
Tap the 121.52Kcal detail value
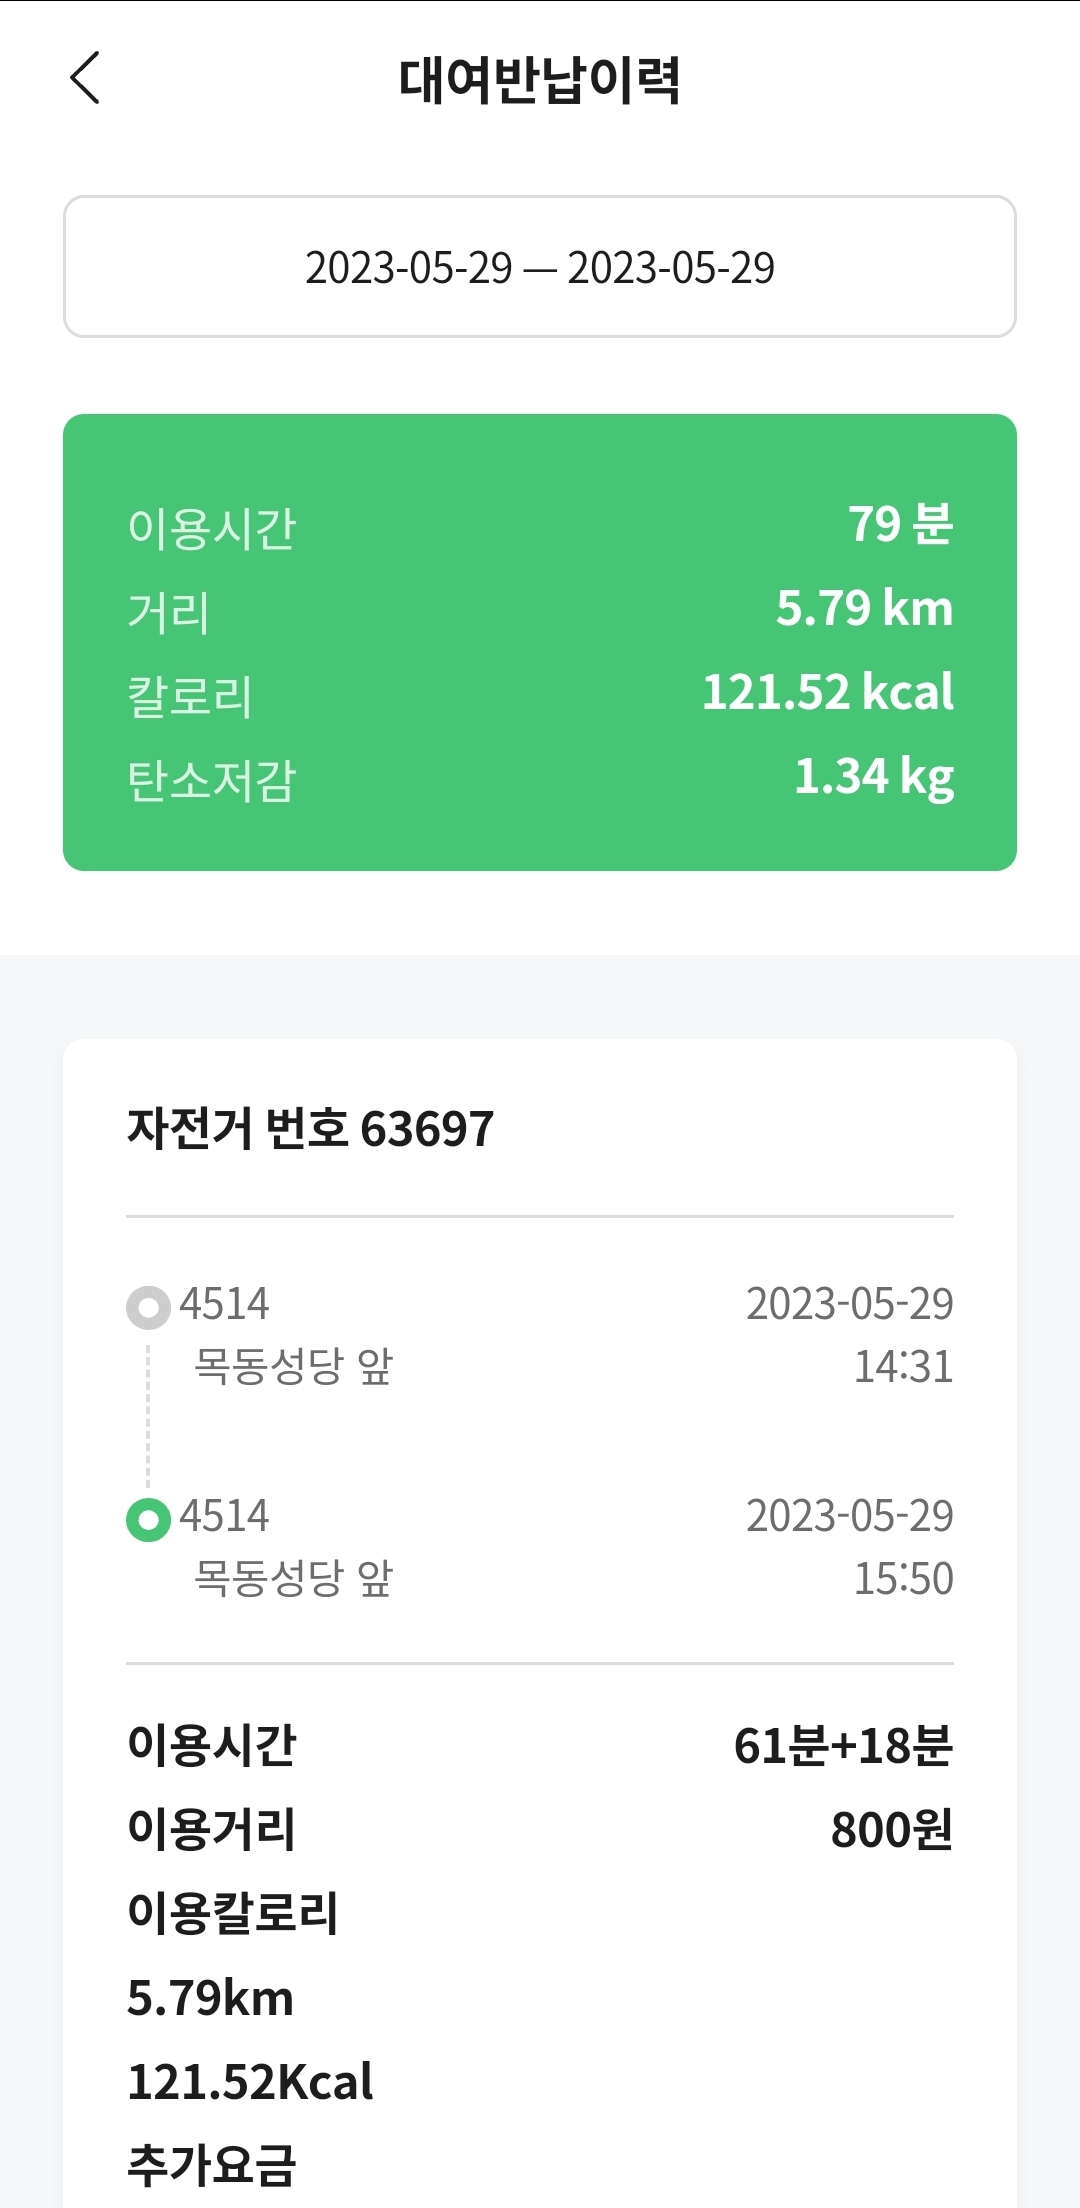(x=250, y=2082)
